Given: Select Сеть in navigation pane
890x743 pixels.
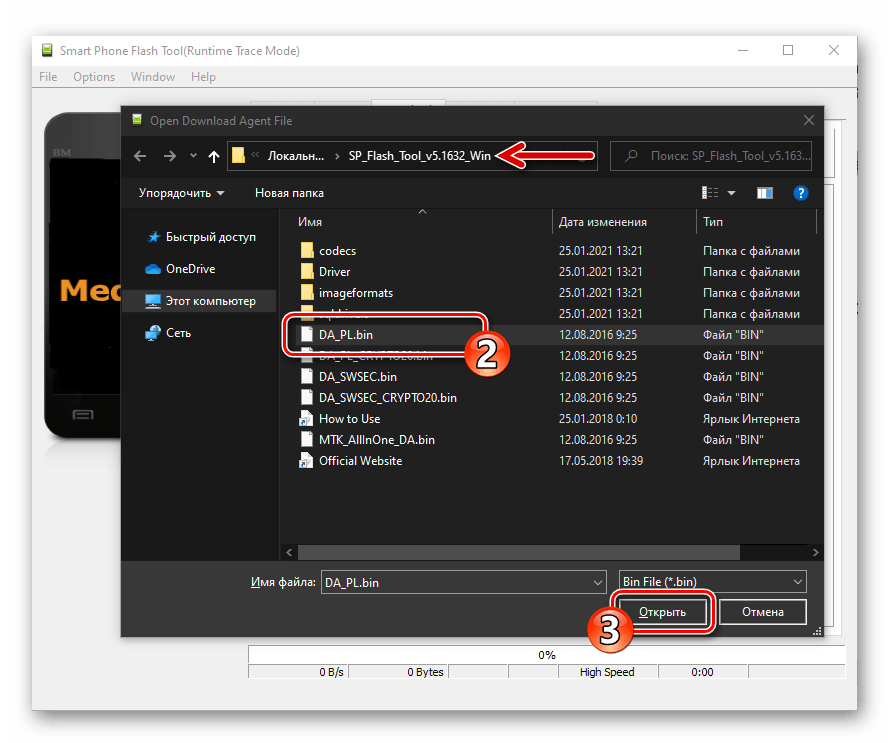Looking at the screenshot, I should [x=168, y=333].
